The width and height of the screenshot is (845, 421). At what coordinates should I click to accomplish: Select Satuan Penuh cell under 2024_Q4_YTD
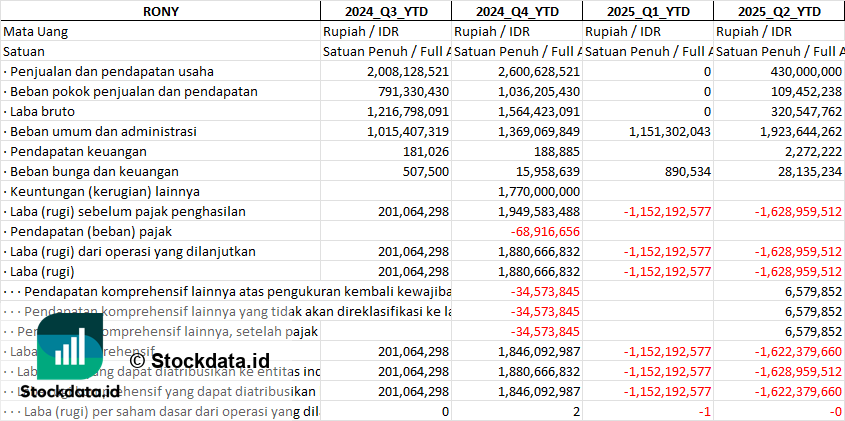click(517, 52)
